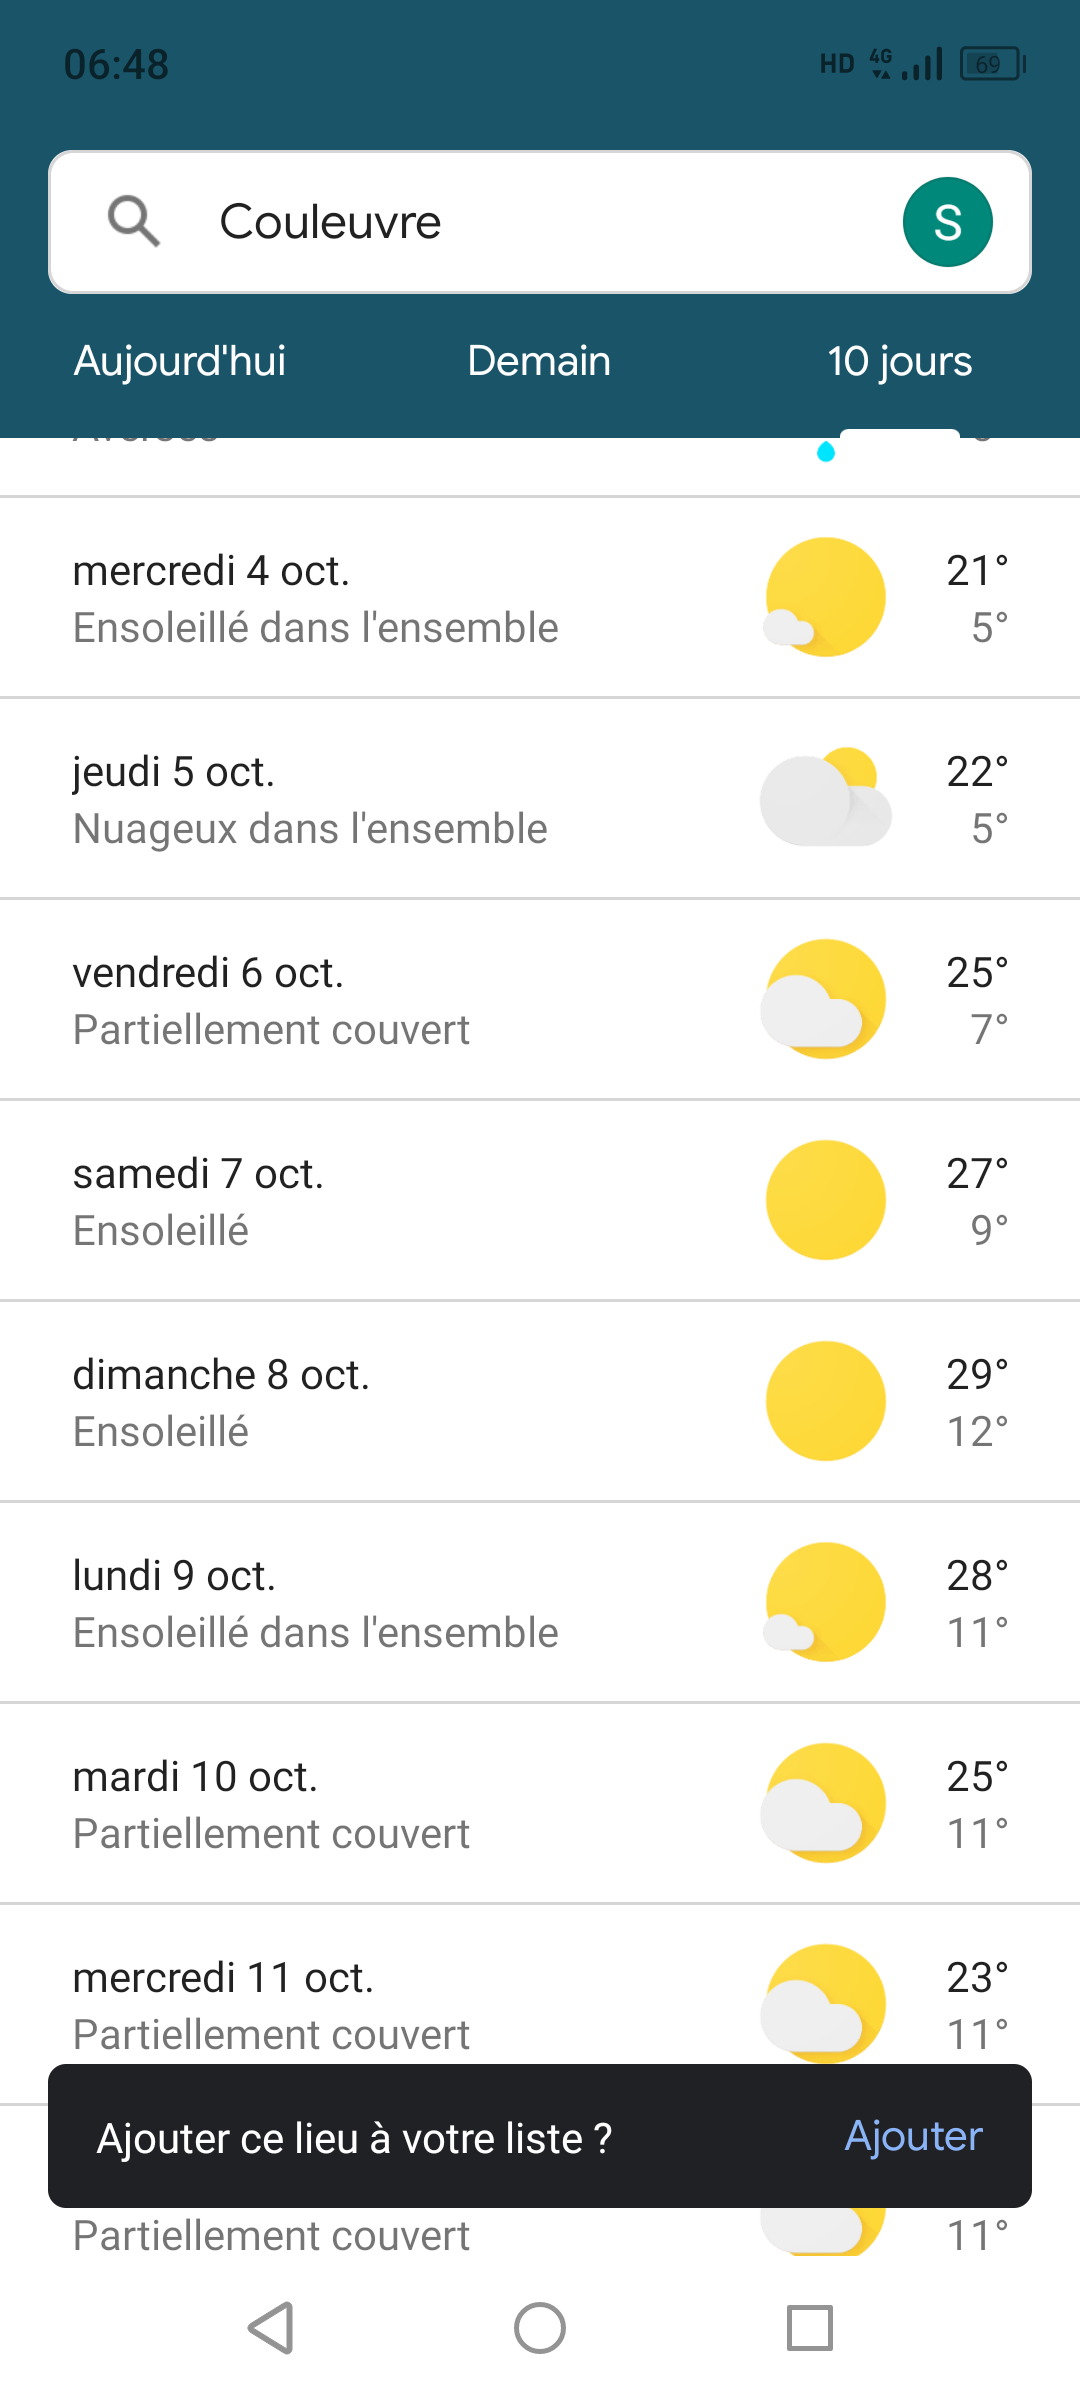
Task: Expand the mardi 10 oct. forecast row
Action: click(x=400, y=1804)
